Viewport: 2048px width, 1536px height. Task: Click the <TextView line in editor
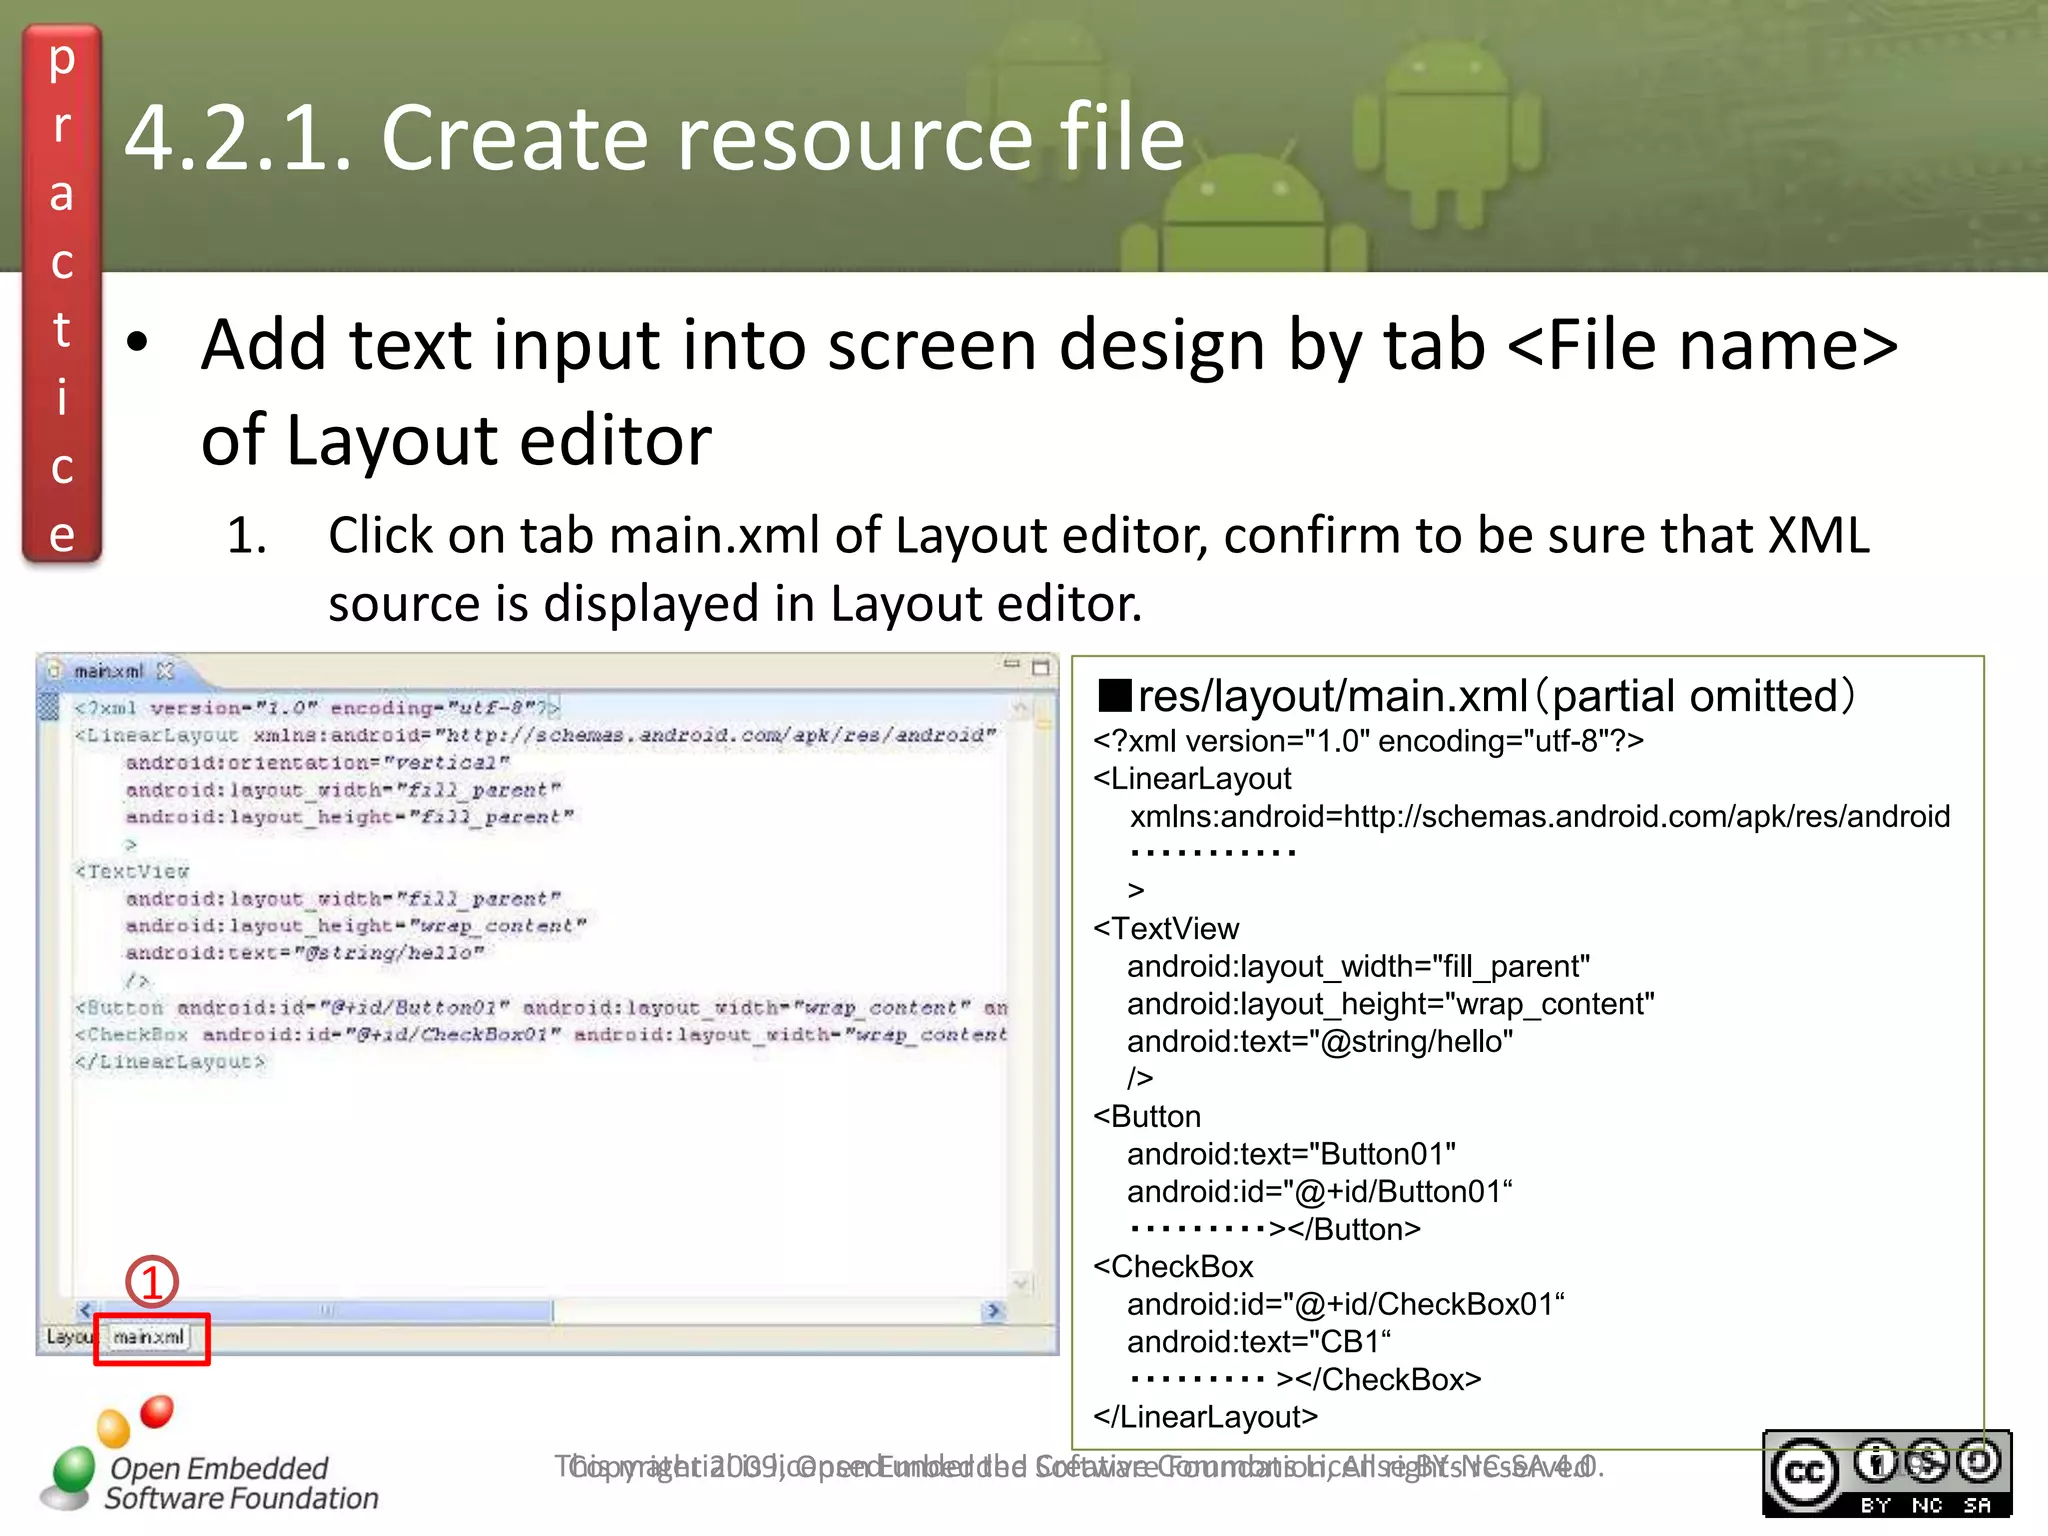(132, 871)
